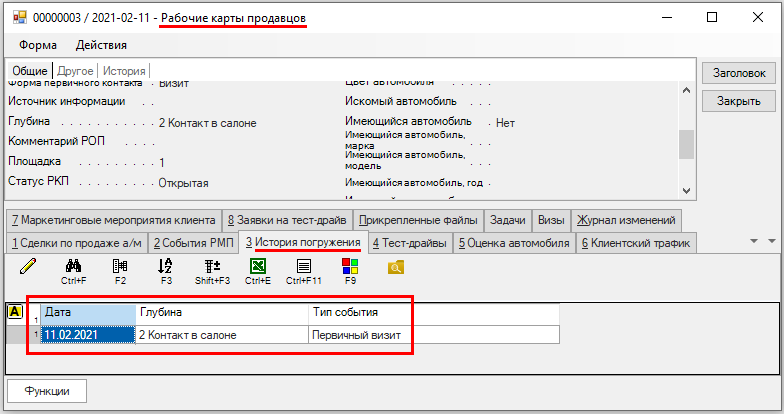Open the Форма menu
The image size is (784, 414).
37,45
